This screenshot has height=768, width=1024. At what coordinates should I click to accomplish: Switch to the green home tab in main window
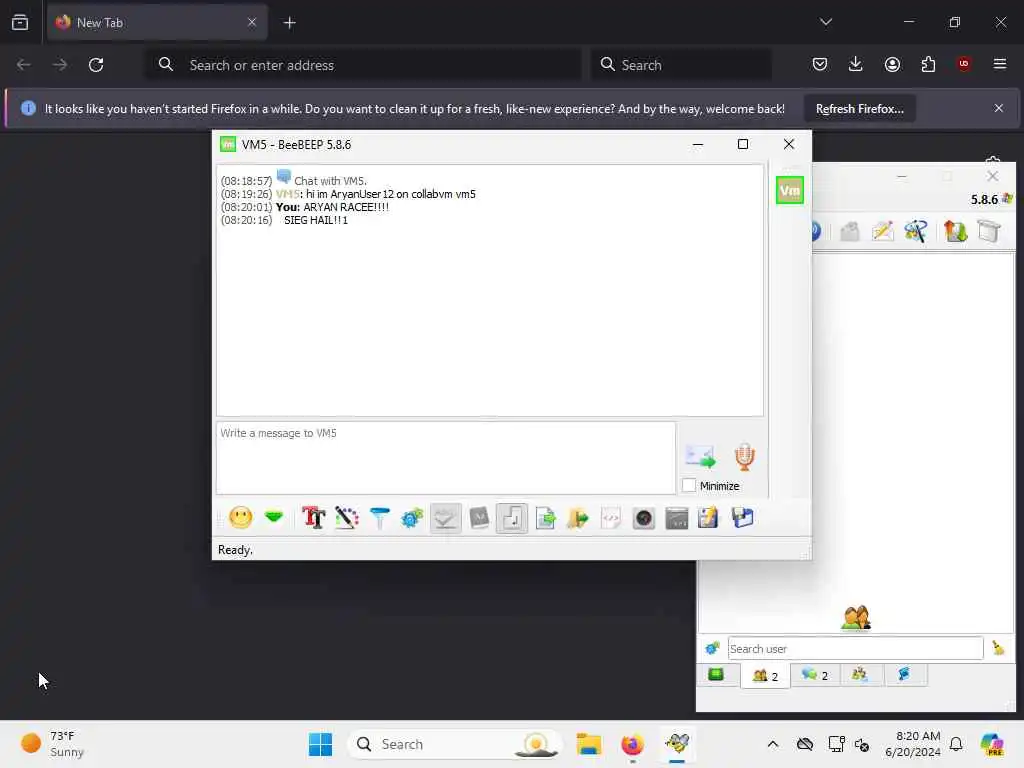click(x=716, y=675)
